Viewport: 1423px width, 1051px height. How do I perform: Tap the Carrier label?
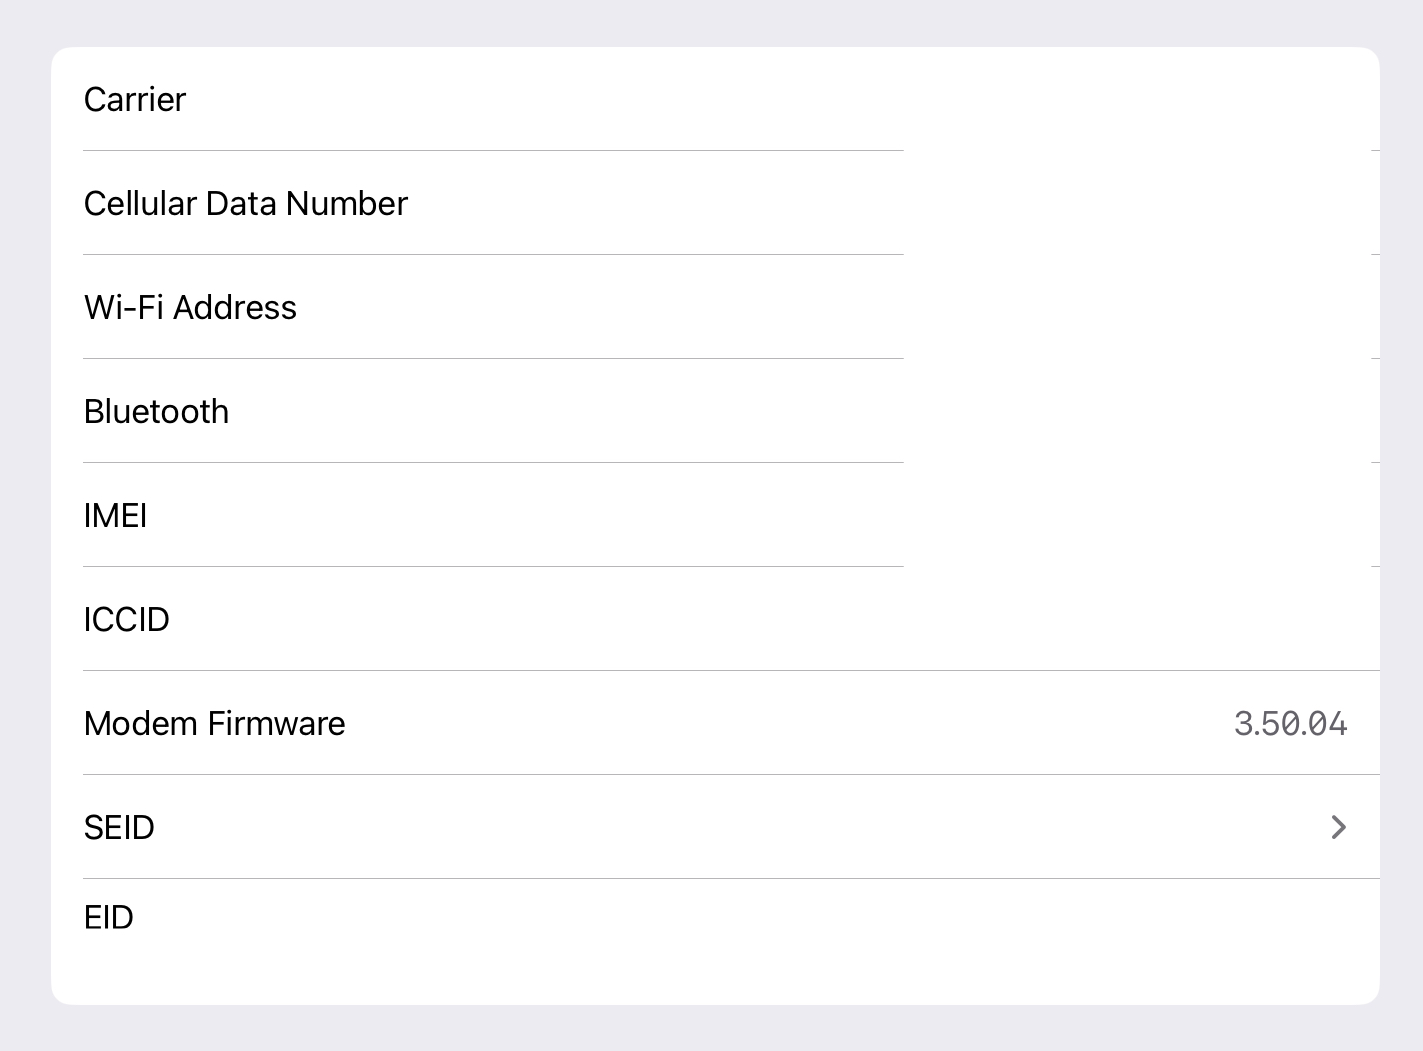135,99
